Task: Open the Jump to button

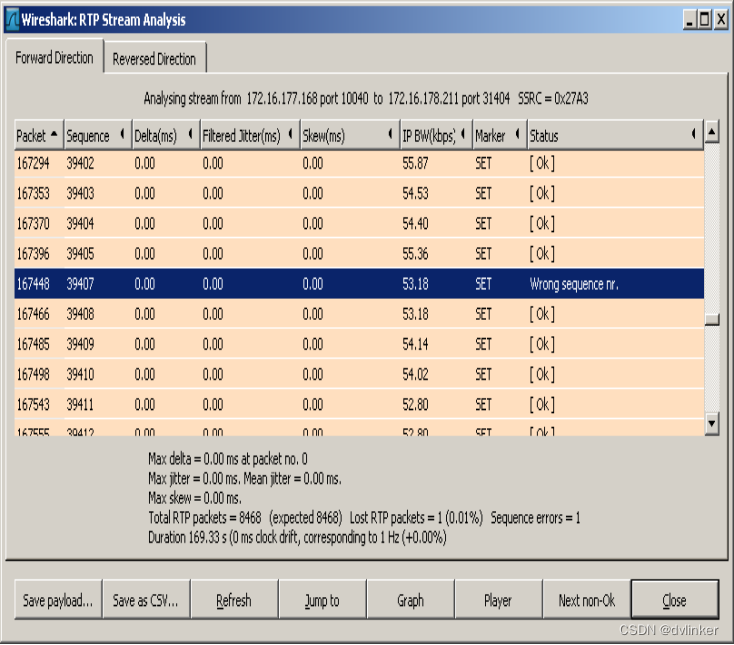Action: click(x=322, y=600)
